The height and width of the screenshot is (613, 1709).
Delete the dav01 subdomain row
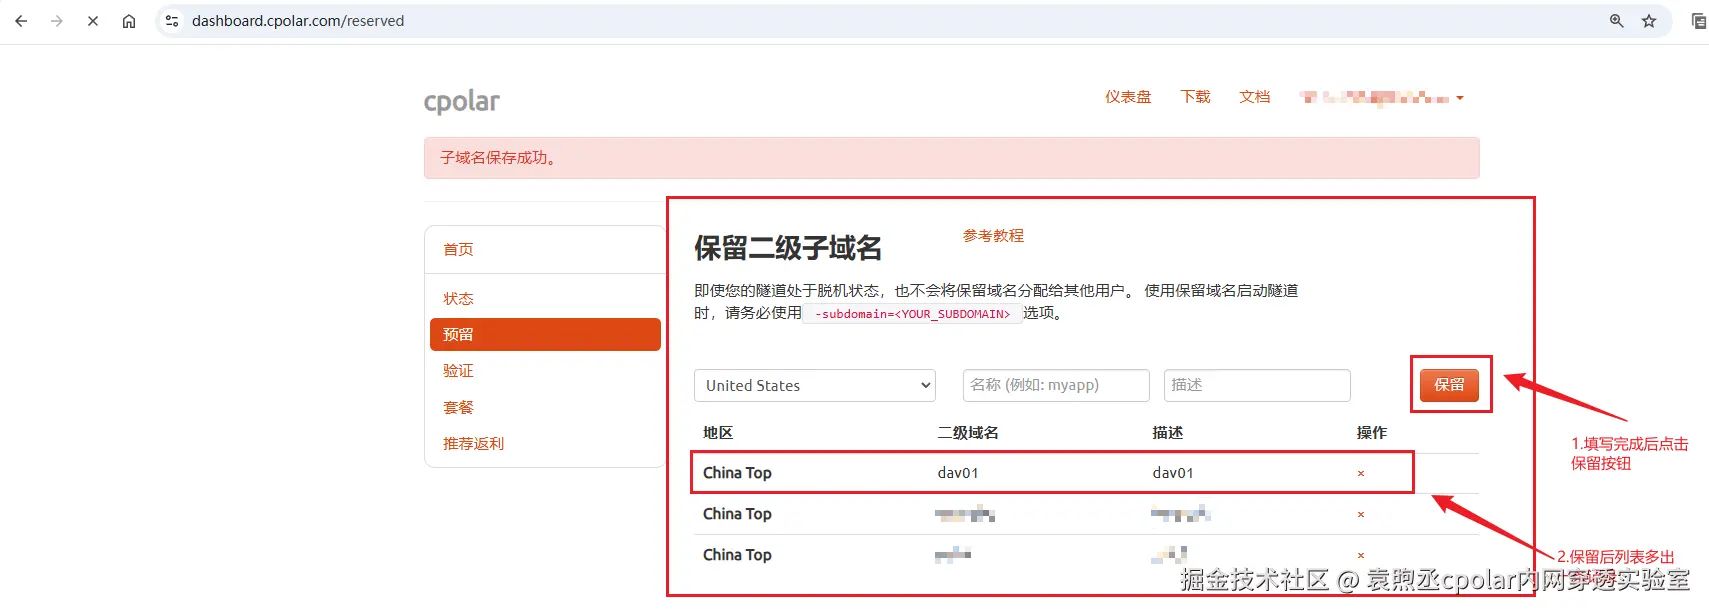tap(1361, 473)
